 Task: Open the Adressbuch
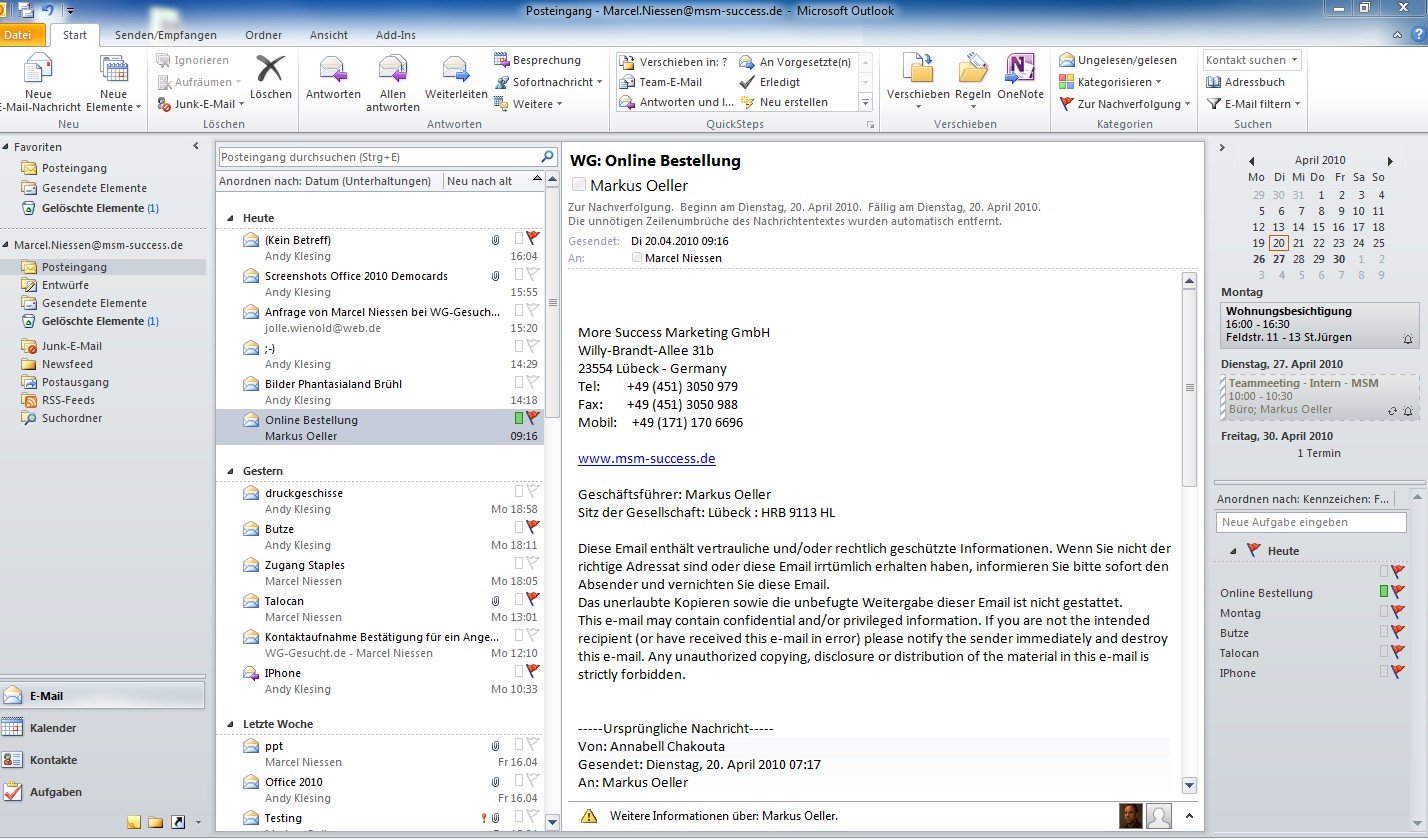coord(1245,82)
